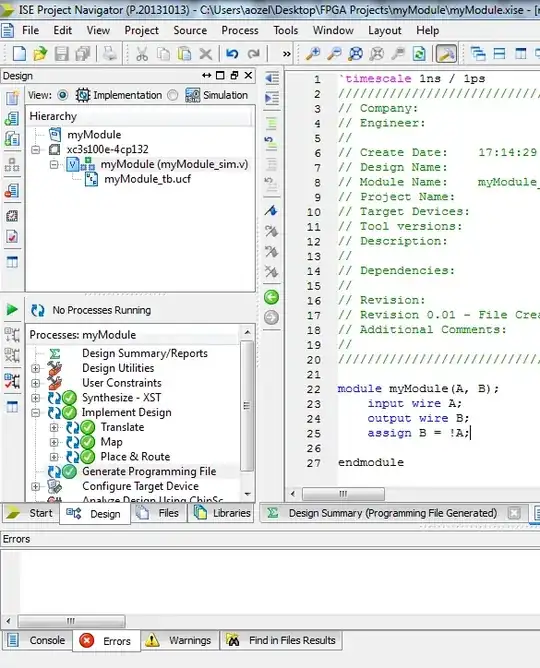
Task: Collapse the Implement Design process
Action: (36, 412)
